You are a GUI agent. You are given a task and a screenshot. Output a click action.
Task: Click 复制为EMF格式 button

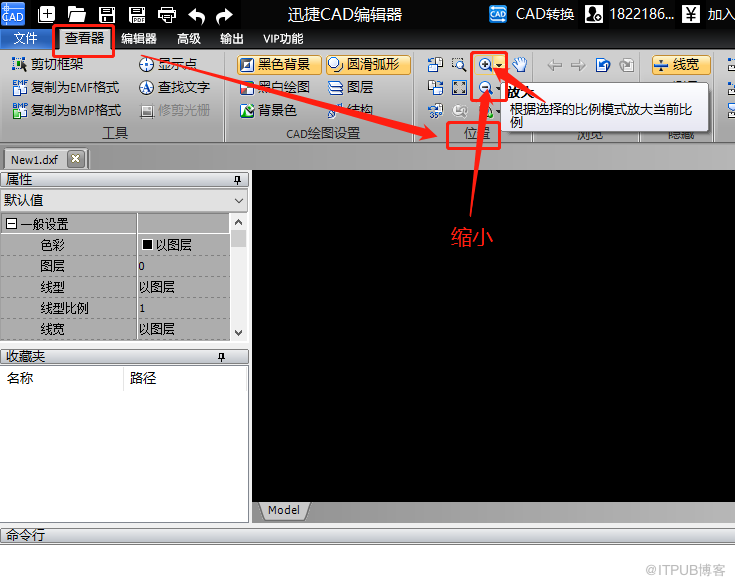coord(66,87)
